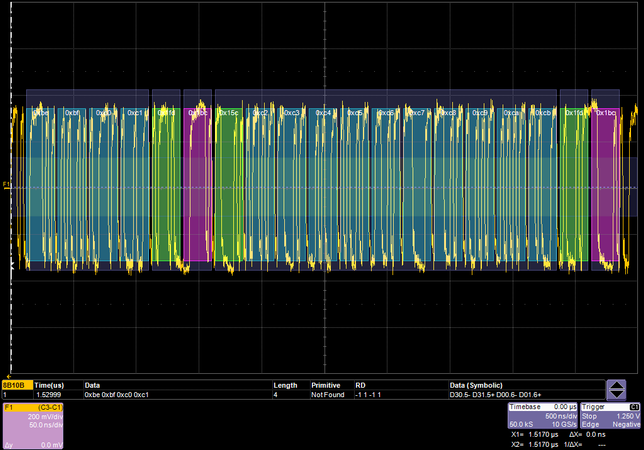Click the Not Found primitive cell

[328, 395]
